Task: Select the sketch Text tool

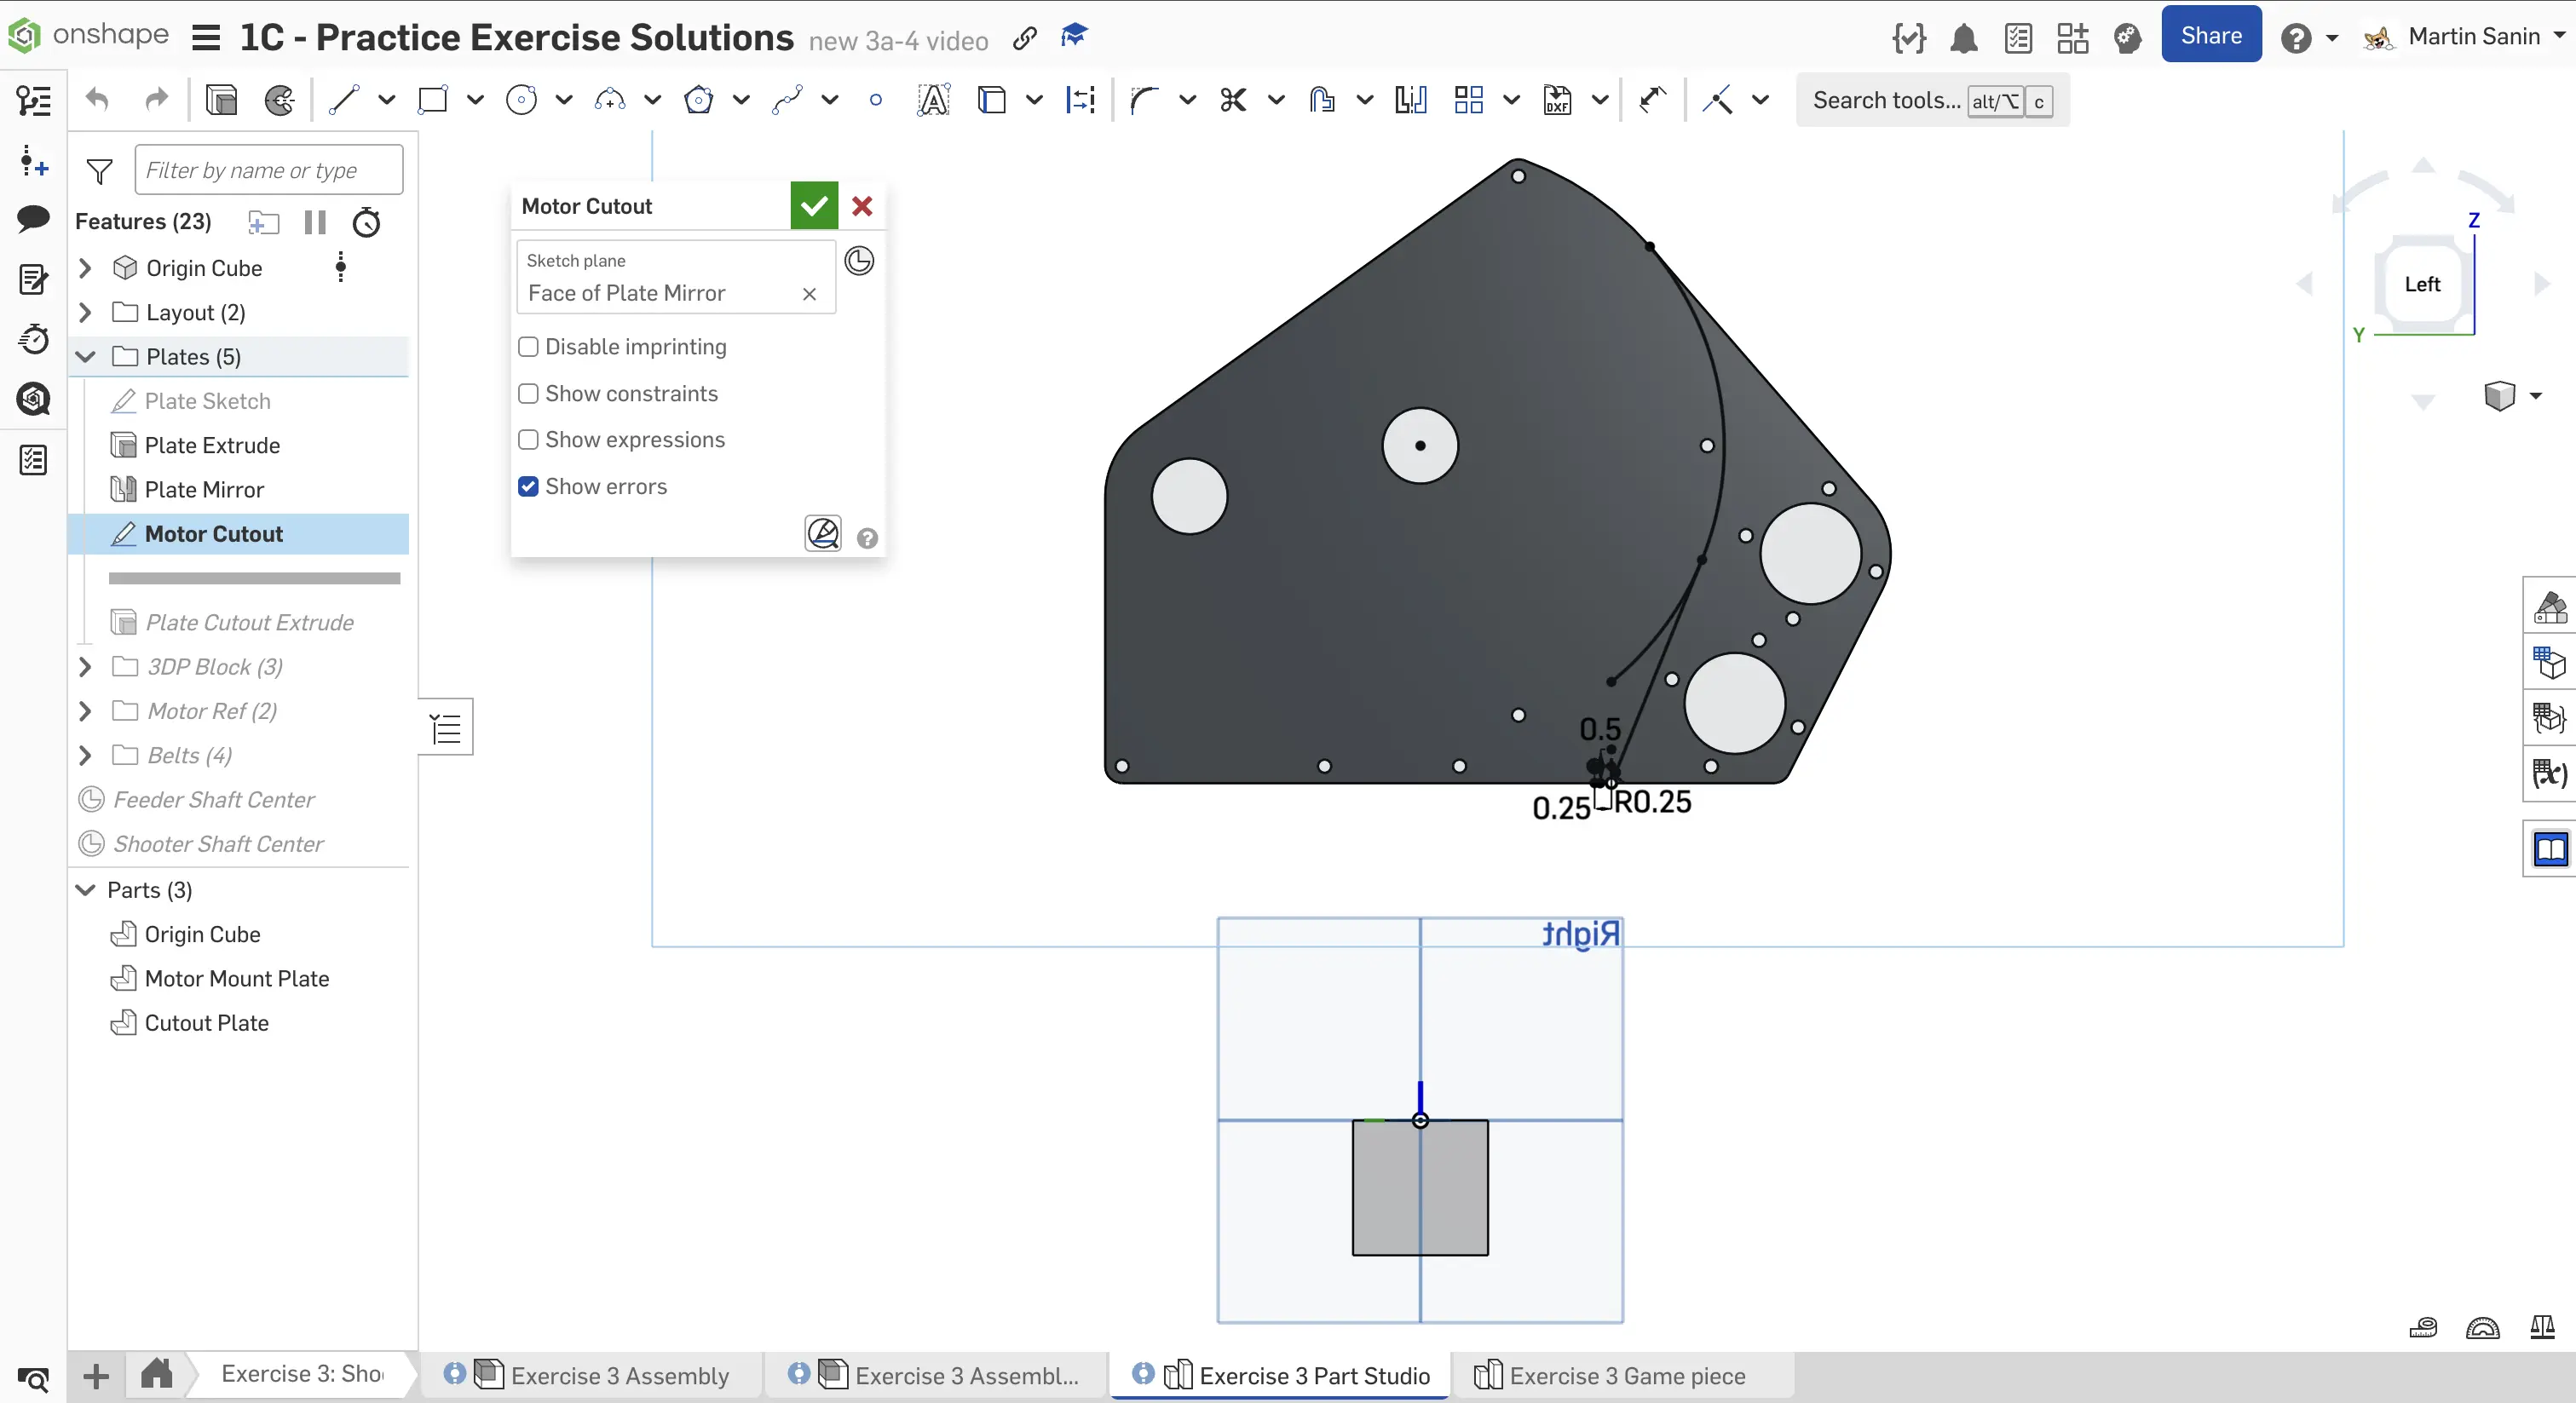Action: click(x=932, y=100)
